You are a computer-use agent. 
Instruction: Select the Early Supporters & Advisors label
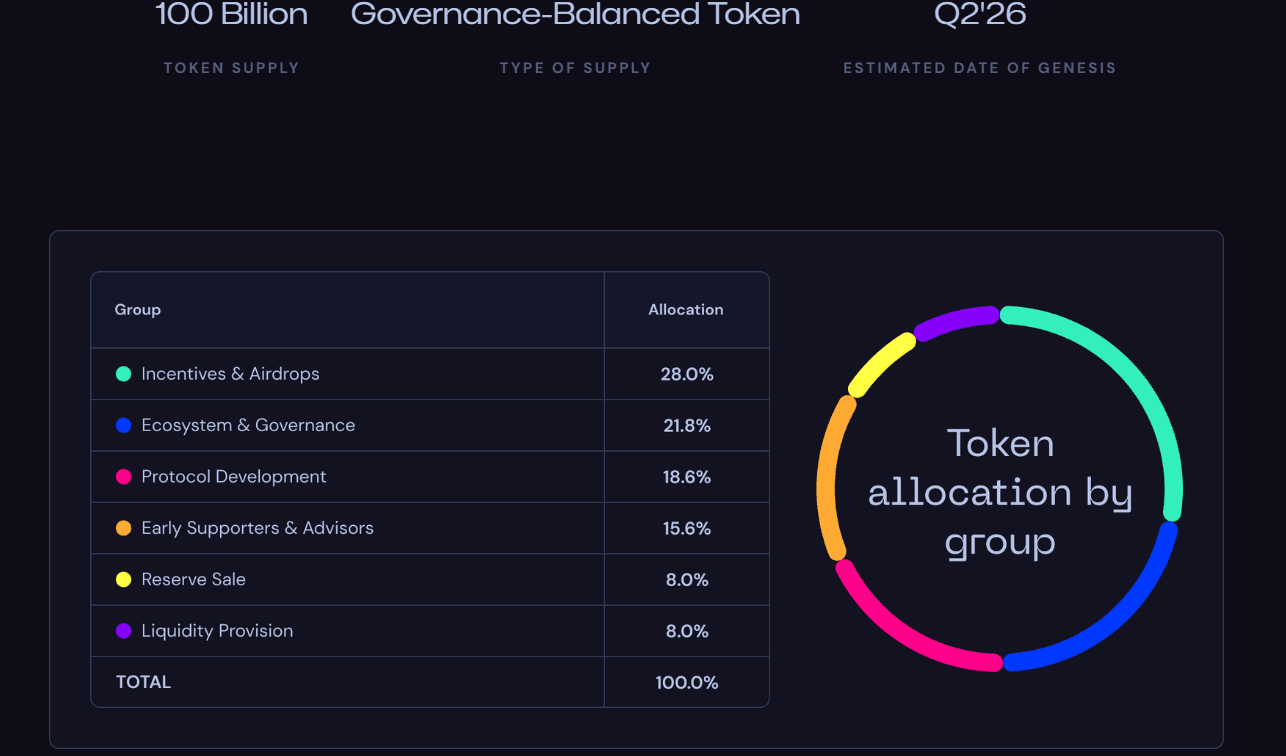[258, 528]
